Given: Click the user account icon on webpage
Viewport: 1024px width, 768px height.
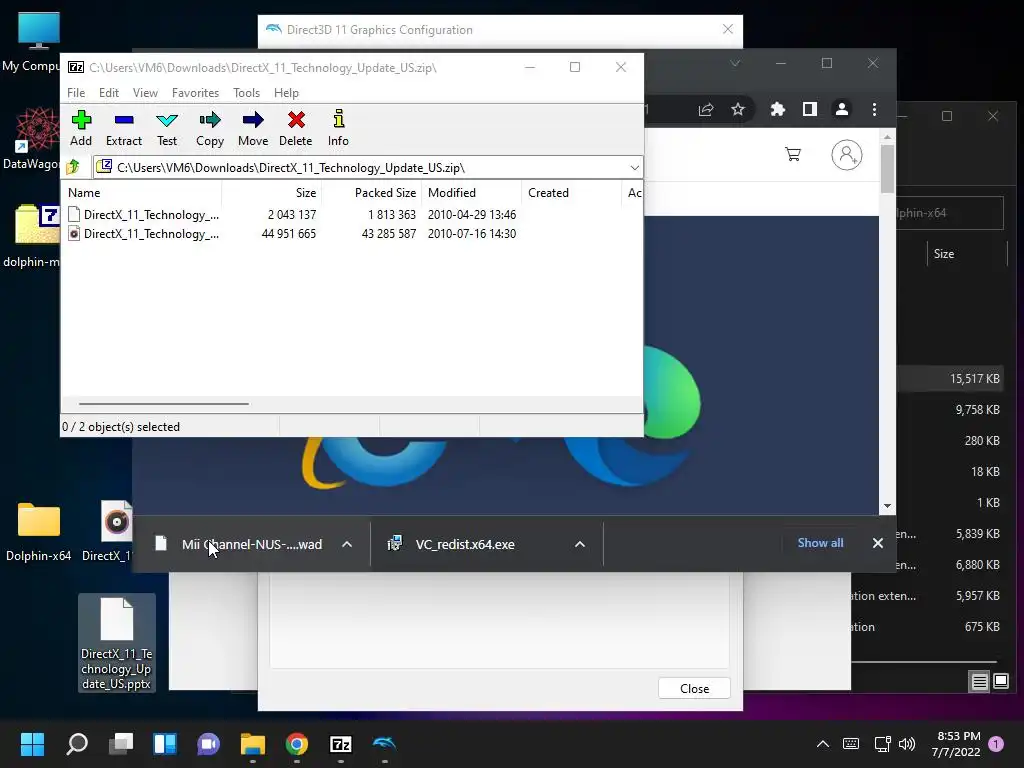Looking at the screenshot, I should 846,155.
